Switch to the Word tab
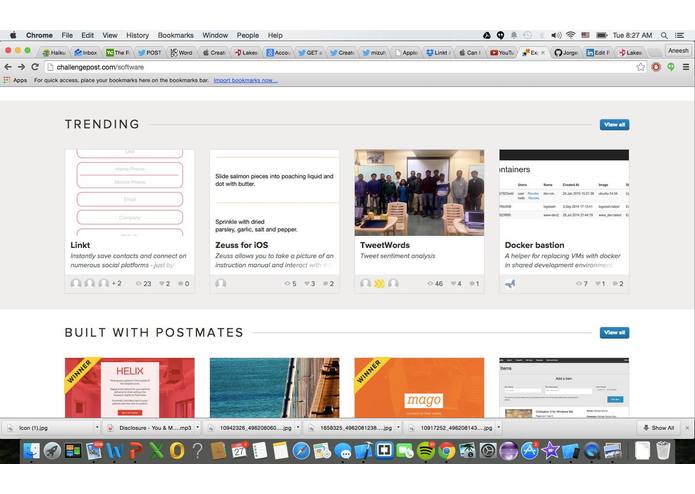This screenshot has width=695, height=494. tap(181, 52)
